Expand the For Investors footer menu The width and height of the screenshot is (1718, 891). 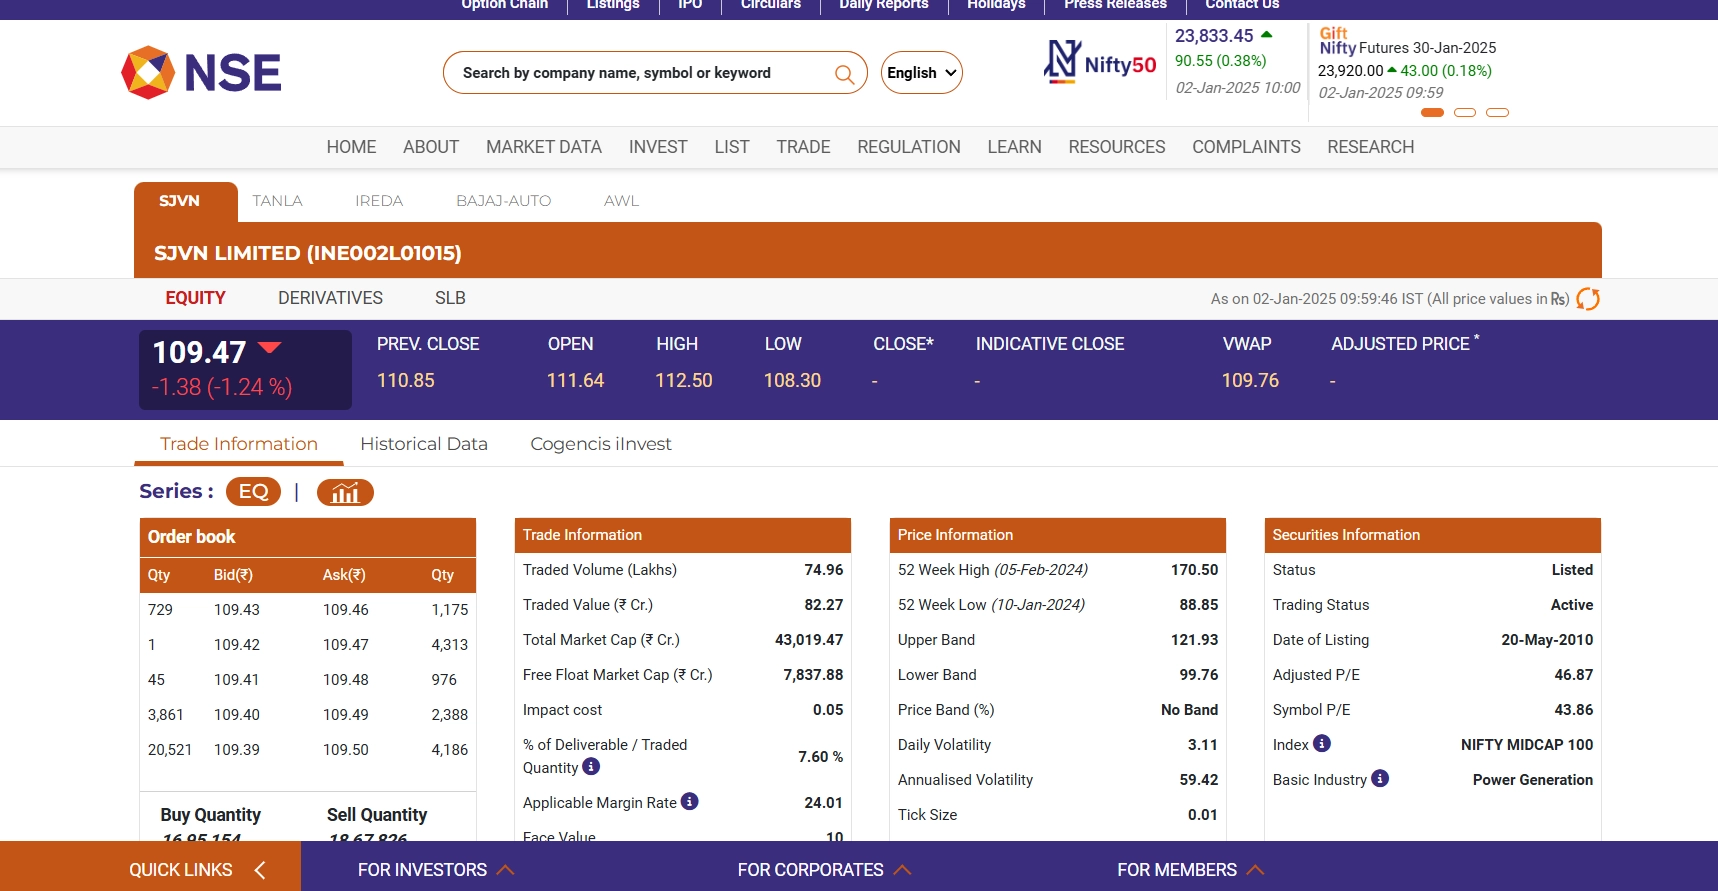pos(435,870)
